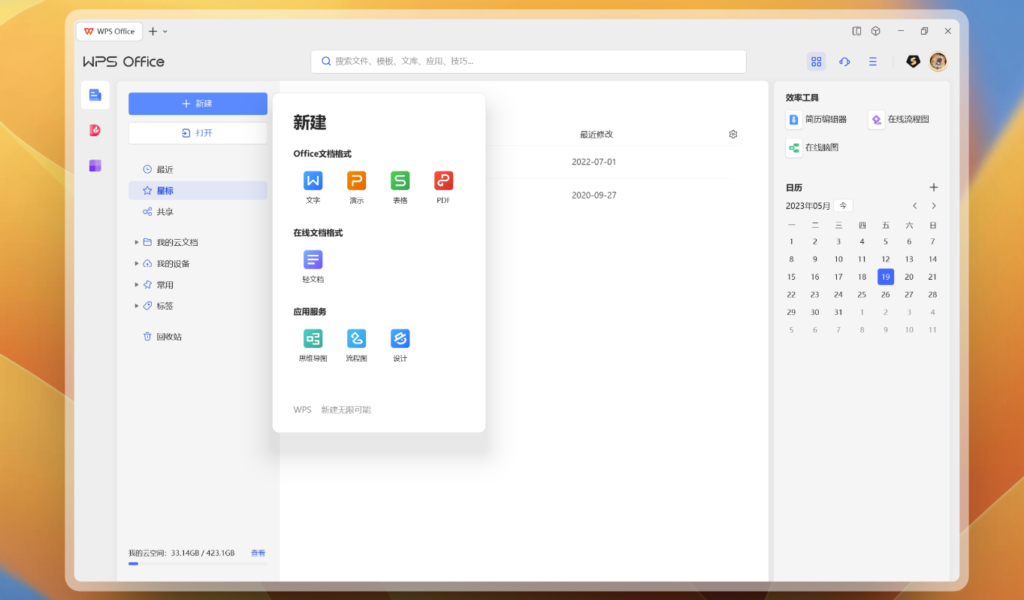Create a new 轻文档 online document

pos(313,261)
